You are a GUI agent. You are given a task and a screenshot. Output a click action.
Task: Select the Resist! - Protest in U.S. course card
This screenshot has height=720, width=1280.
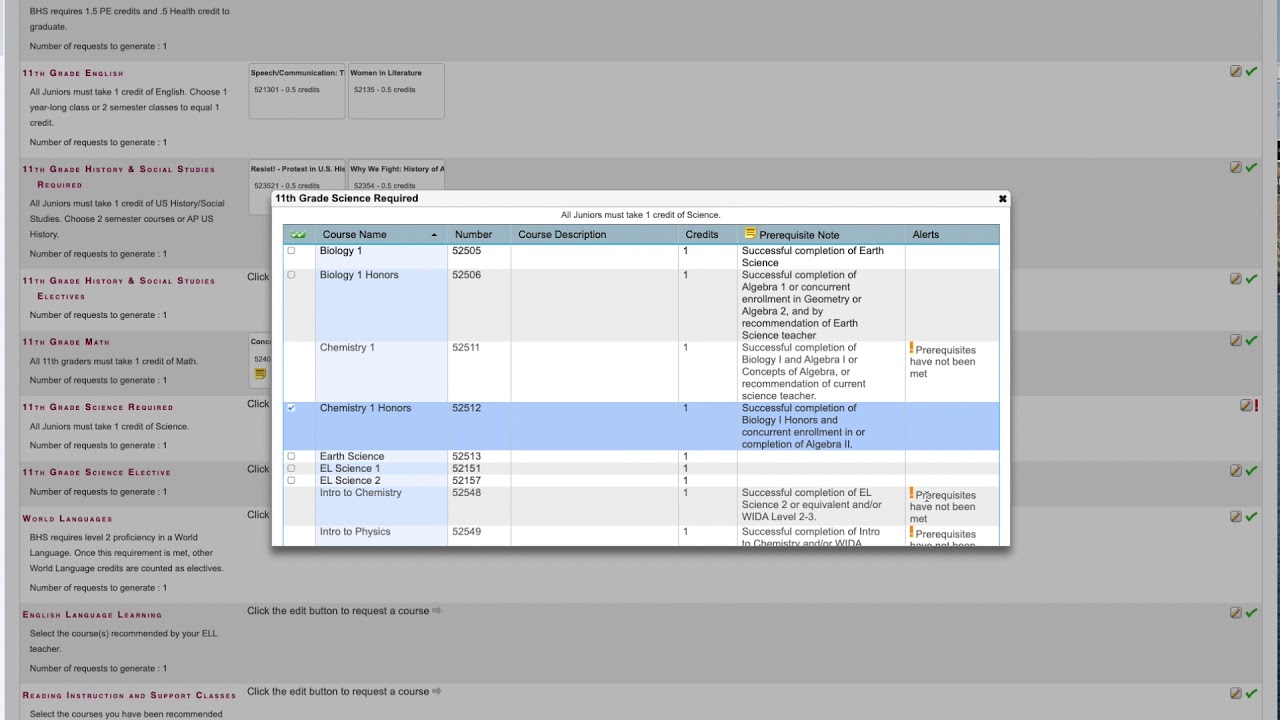click(x=297, y=174)
